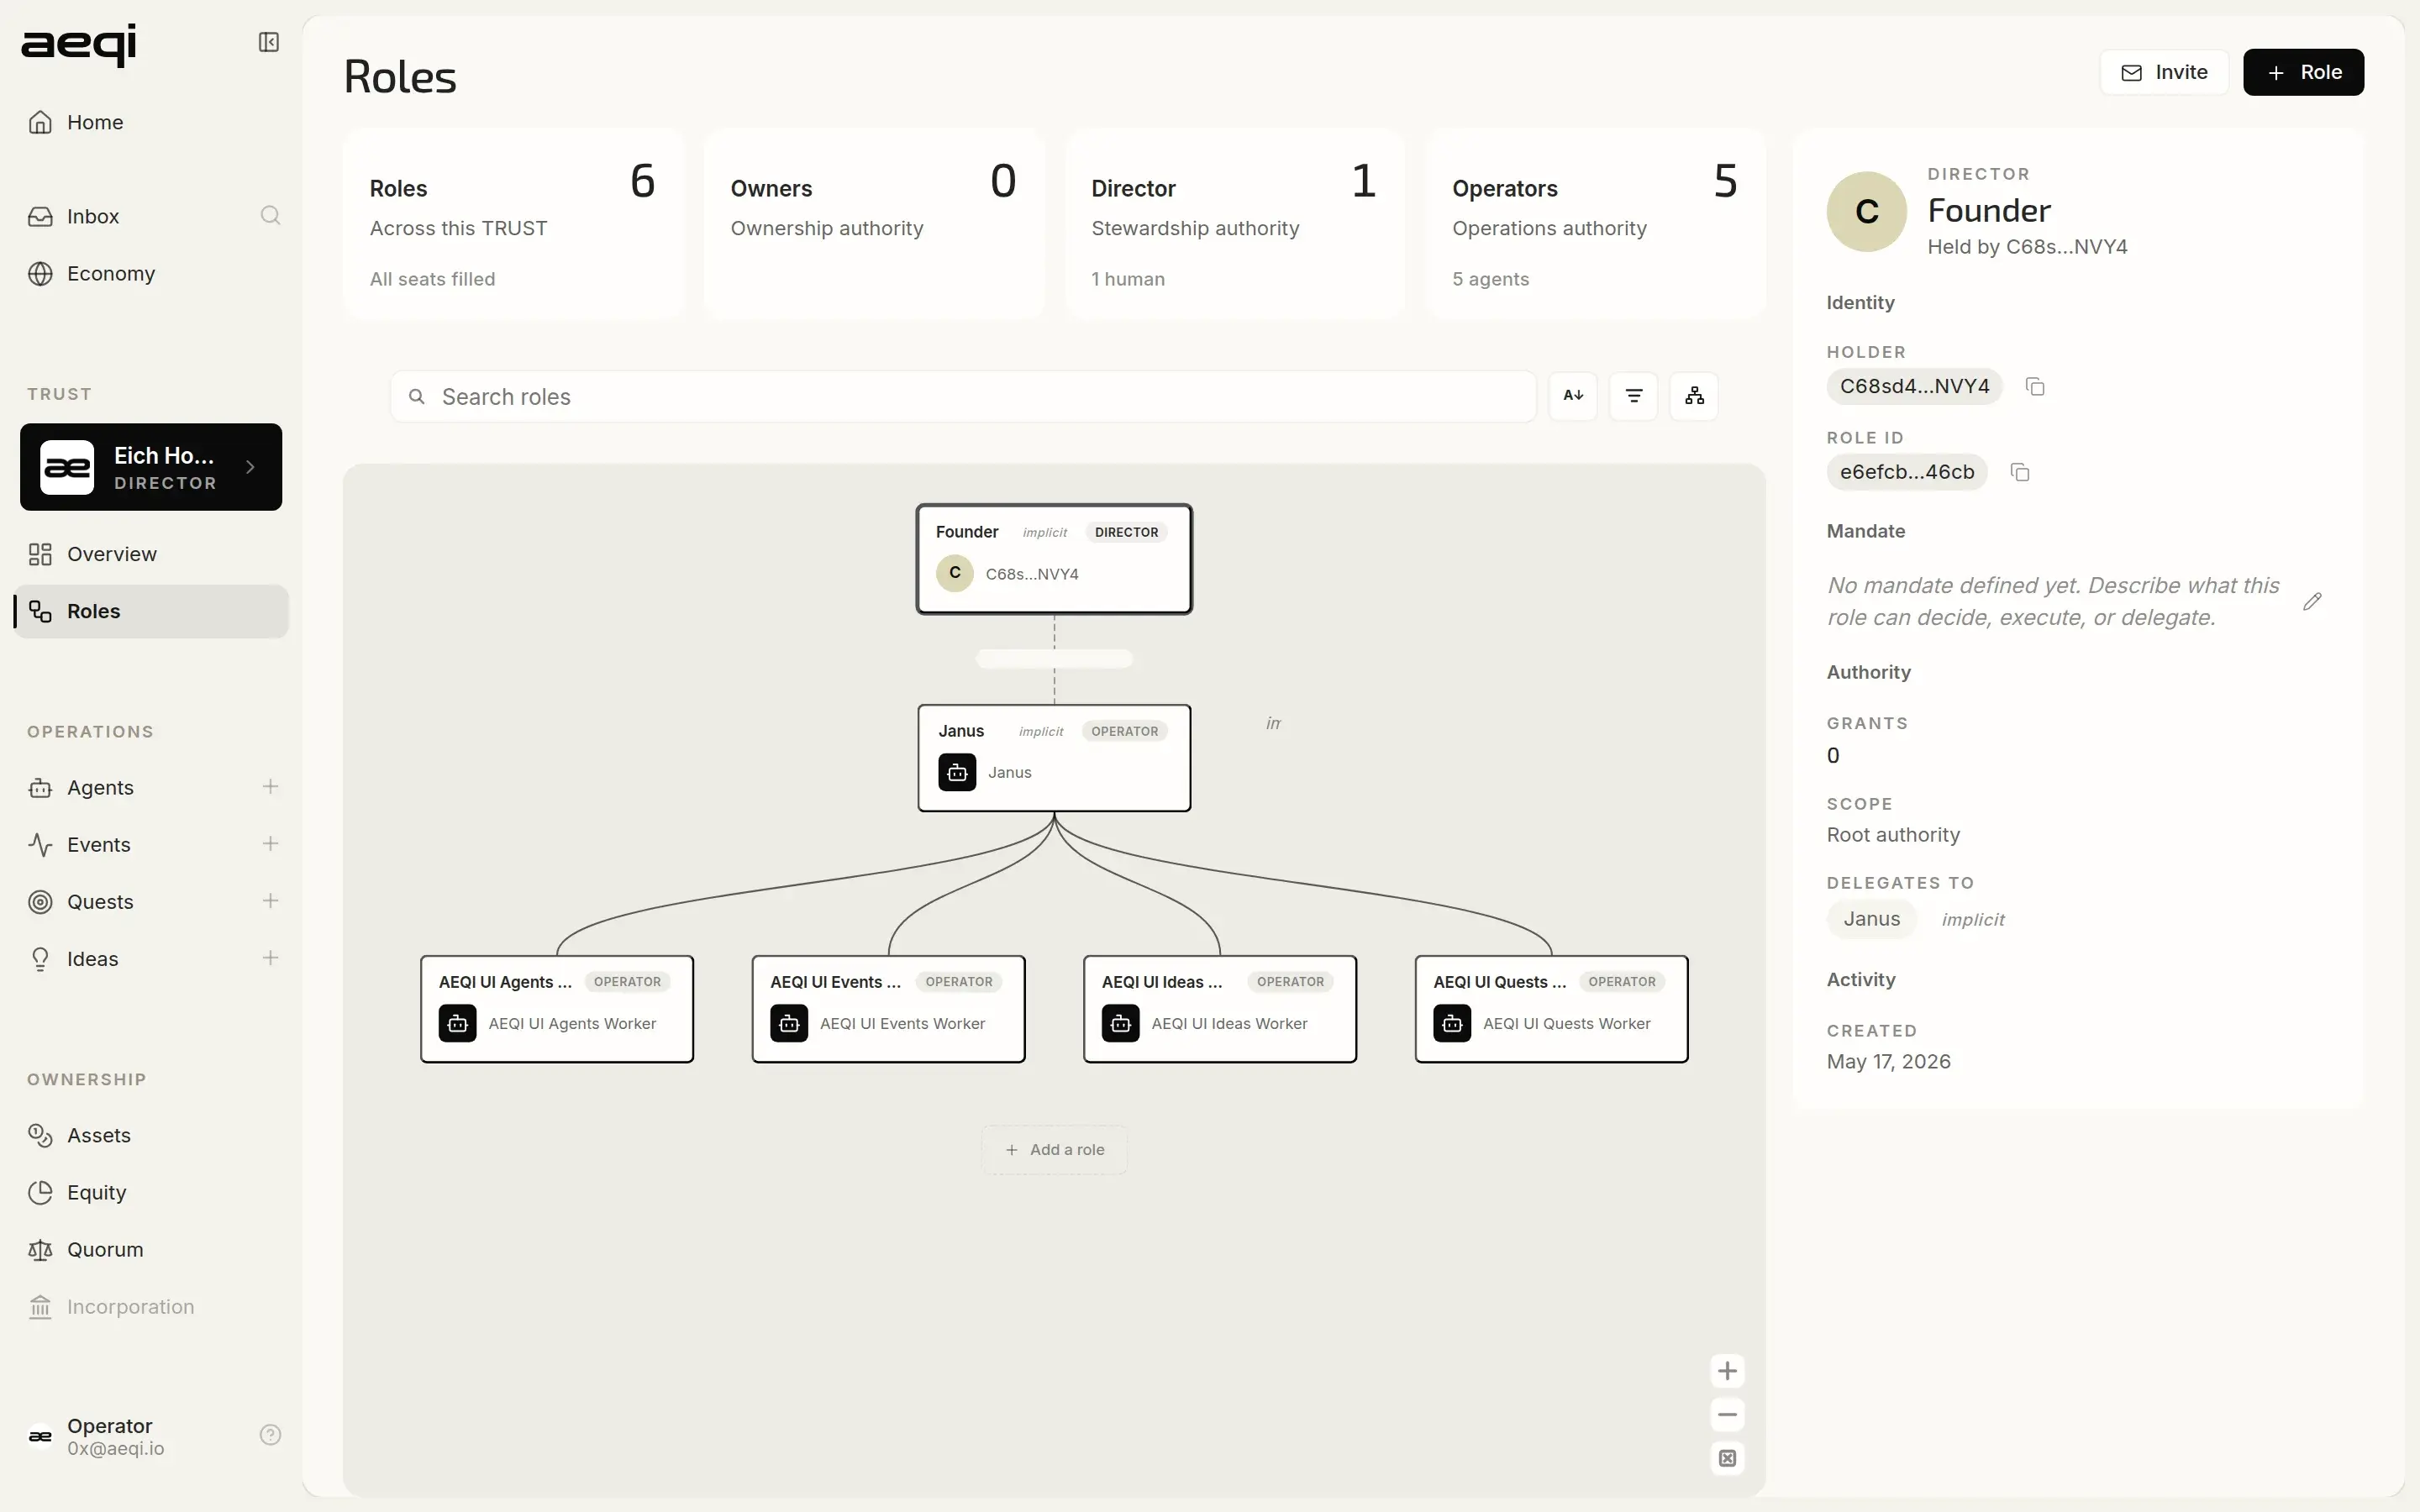Click the Inbox search icon

(270, 215)
